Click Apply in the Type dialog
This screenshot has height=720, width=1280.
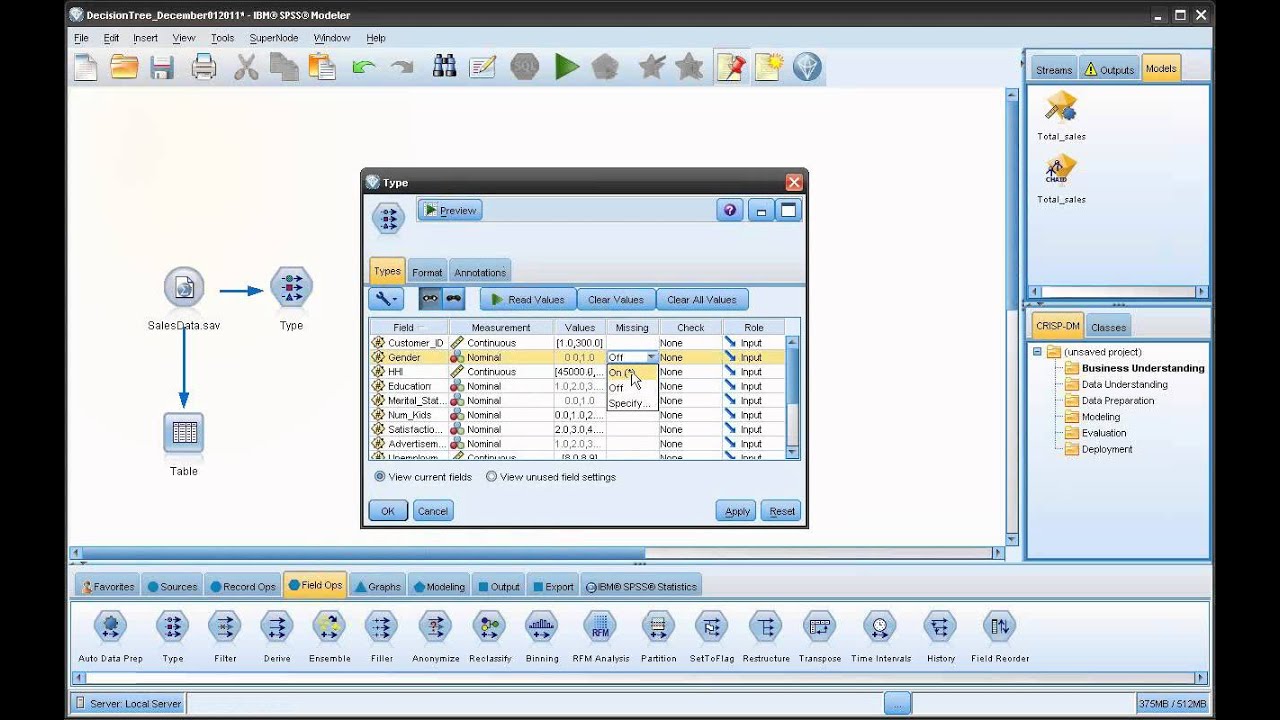737,511
